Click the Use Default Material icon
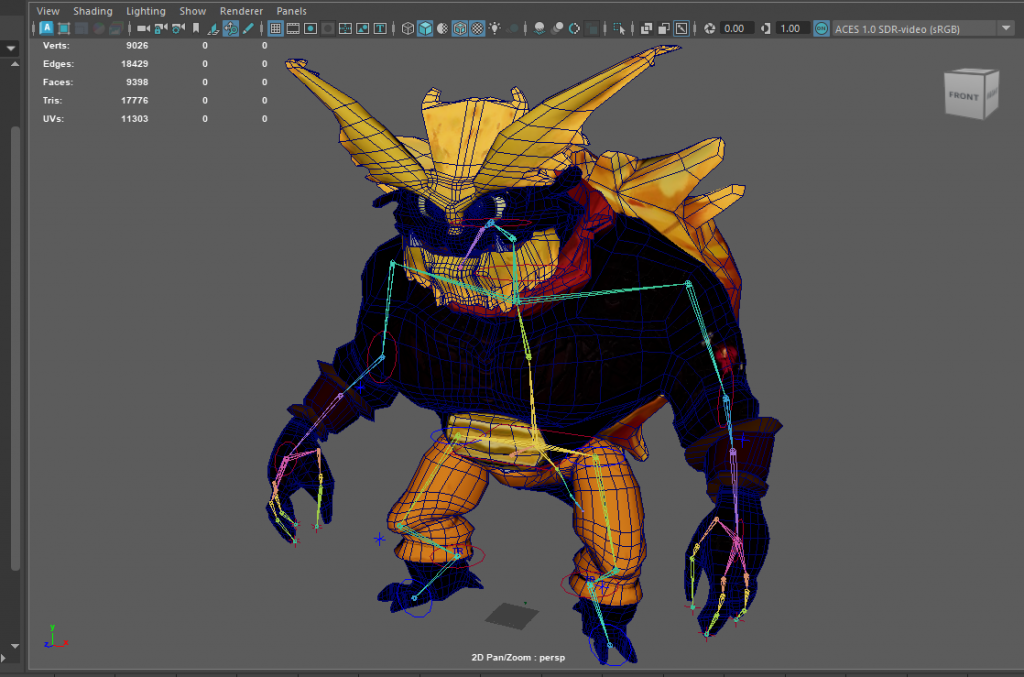Viewport: 1024px width, 677px height. click(442, 28)
